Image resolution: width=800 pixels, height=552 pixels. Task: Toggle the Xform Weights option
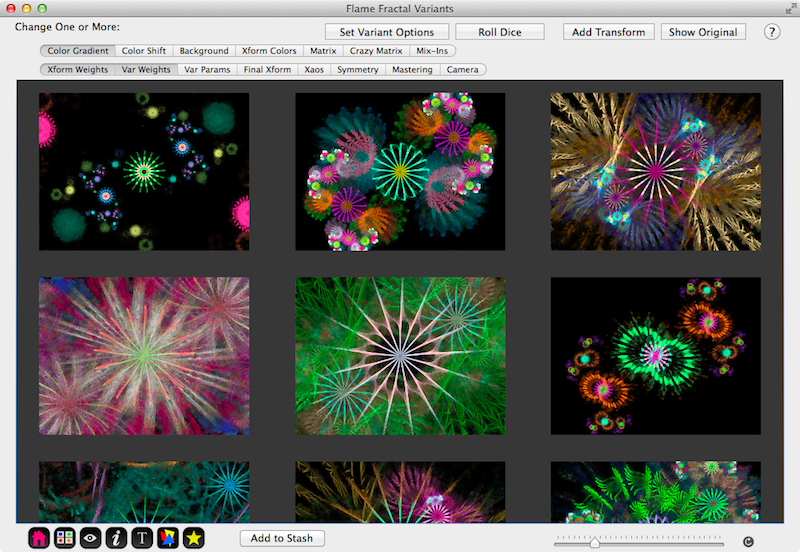click(x=78, y=70)
